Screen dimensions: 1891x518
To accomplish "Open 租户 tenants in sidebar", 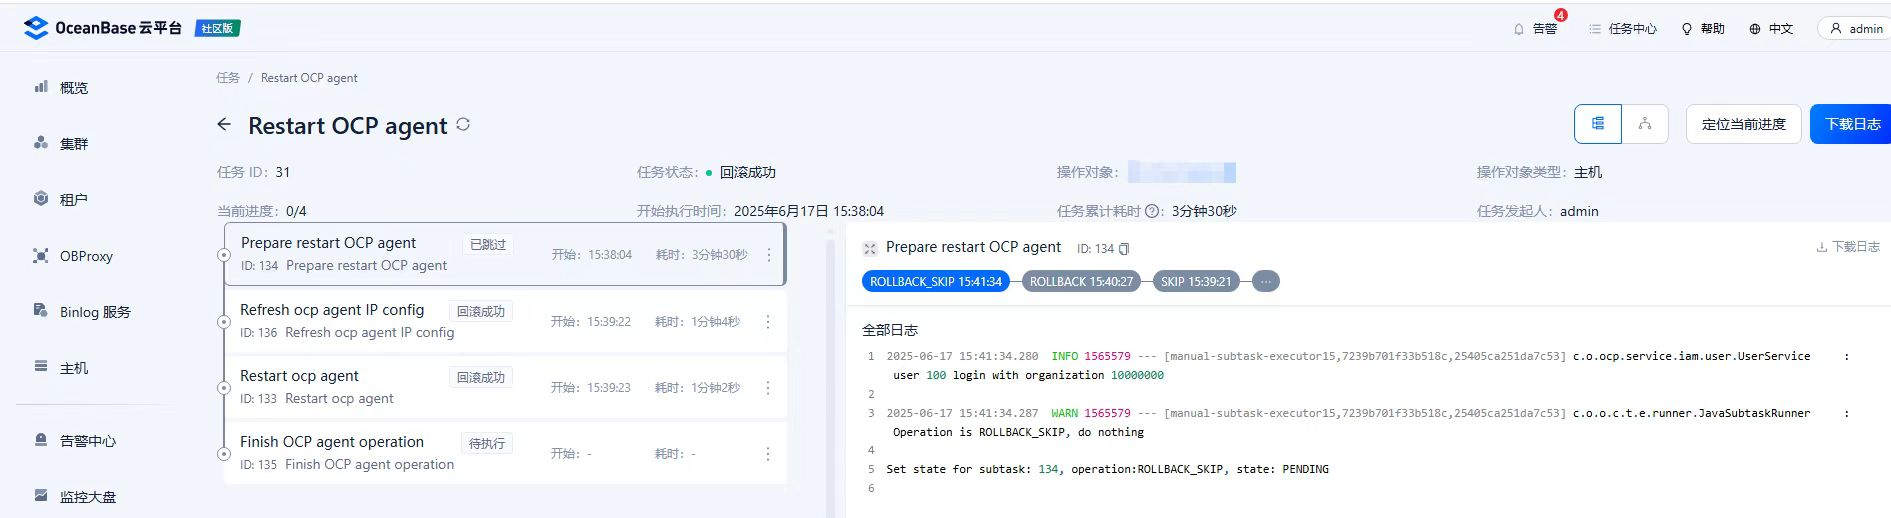I will (61, 199).
